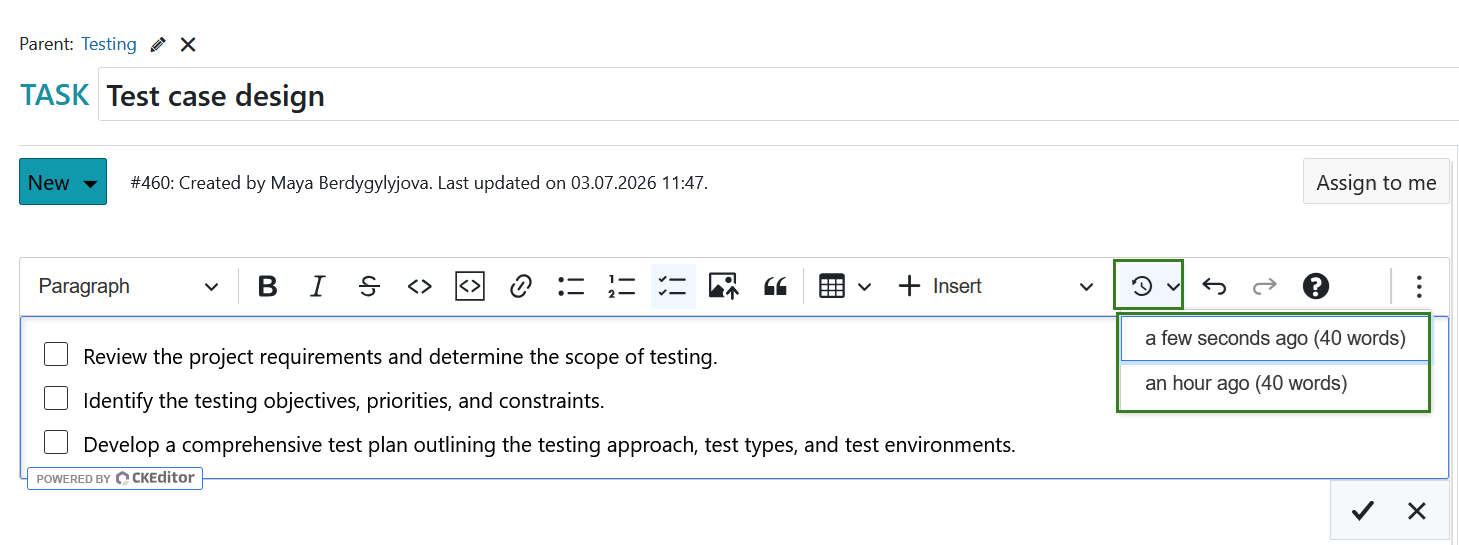Viewport: 1459px width, 545px height.
Task: Apply inline code formatting
Action: tap(420, 286)
